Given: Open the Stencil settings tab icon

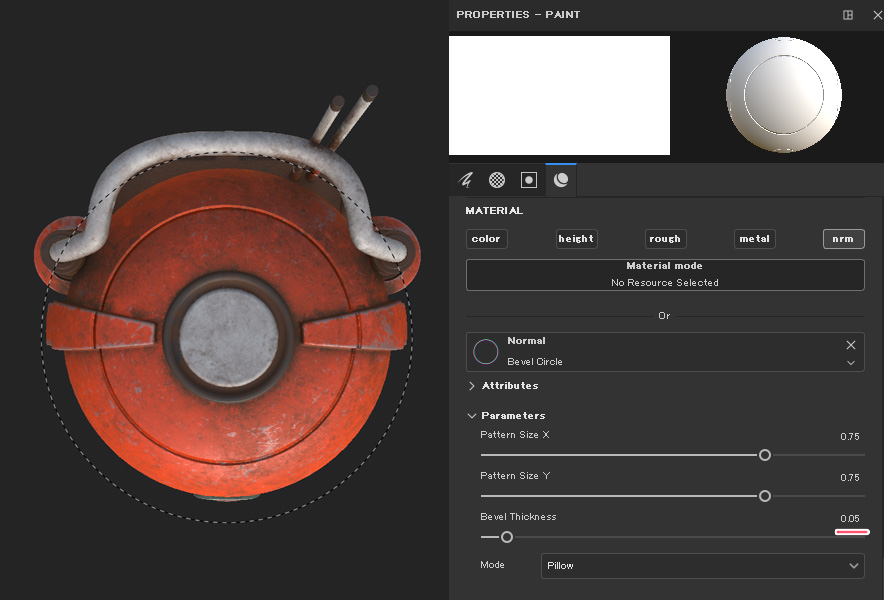Looking at the screenshot, I should (529, 180).
